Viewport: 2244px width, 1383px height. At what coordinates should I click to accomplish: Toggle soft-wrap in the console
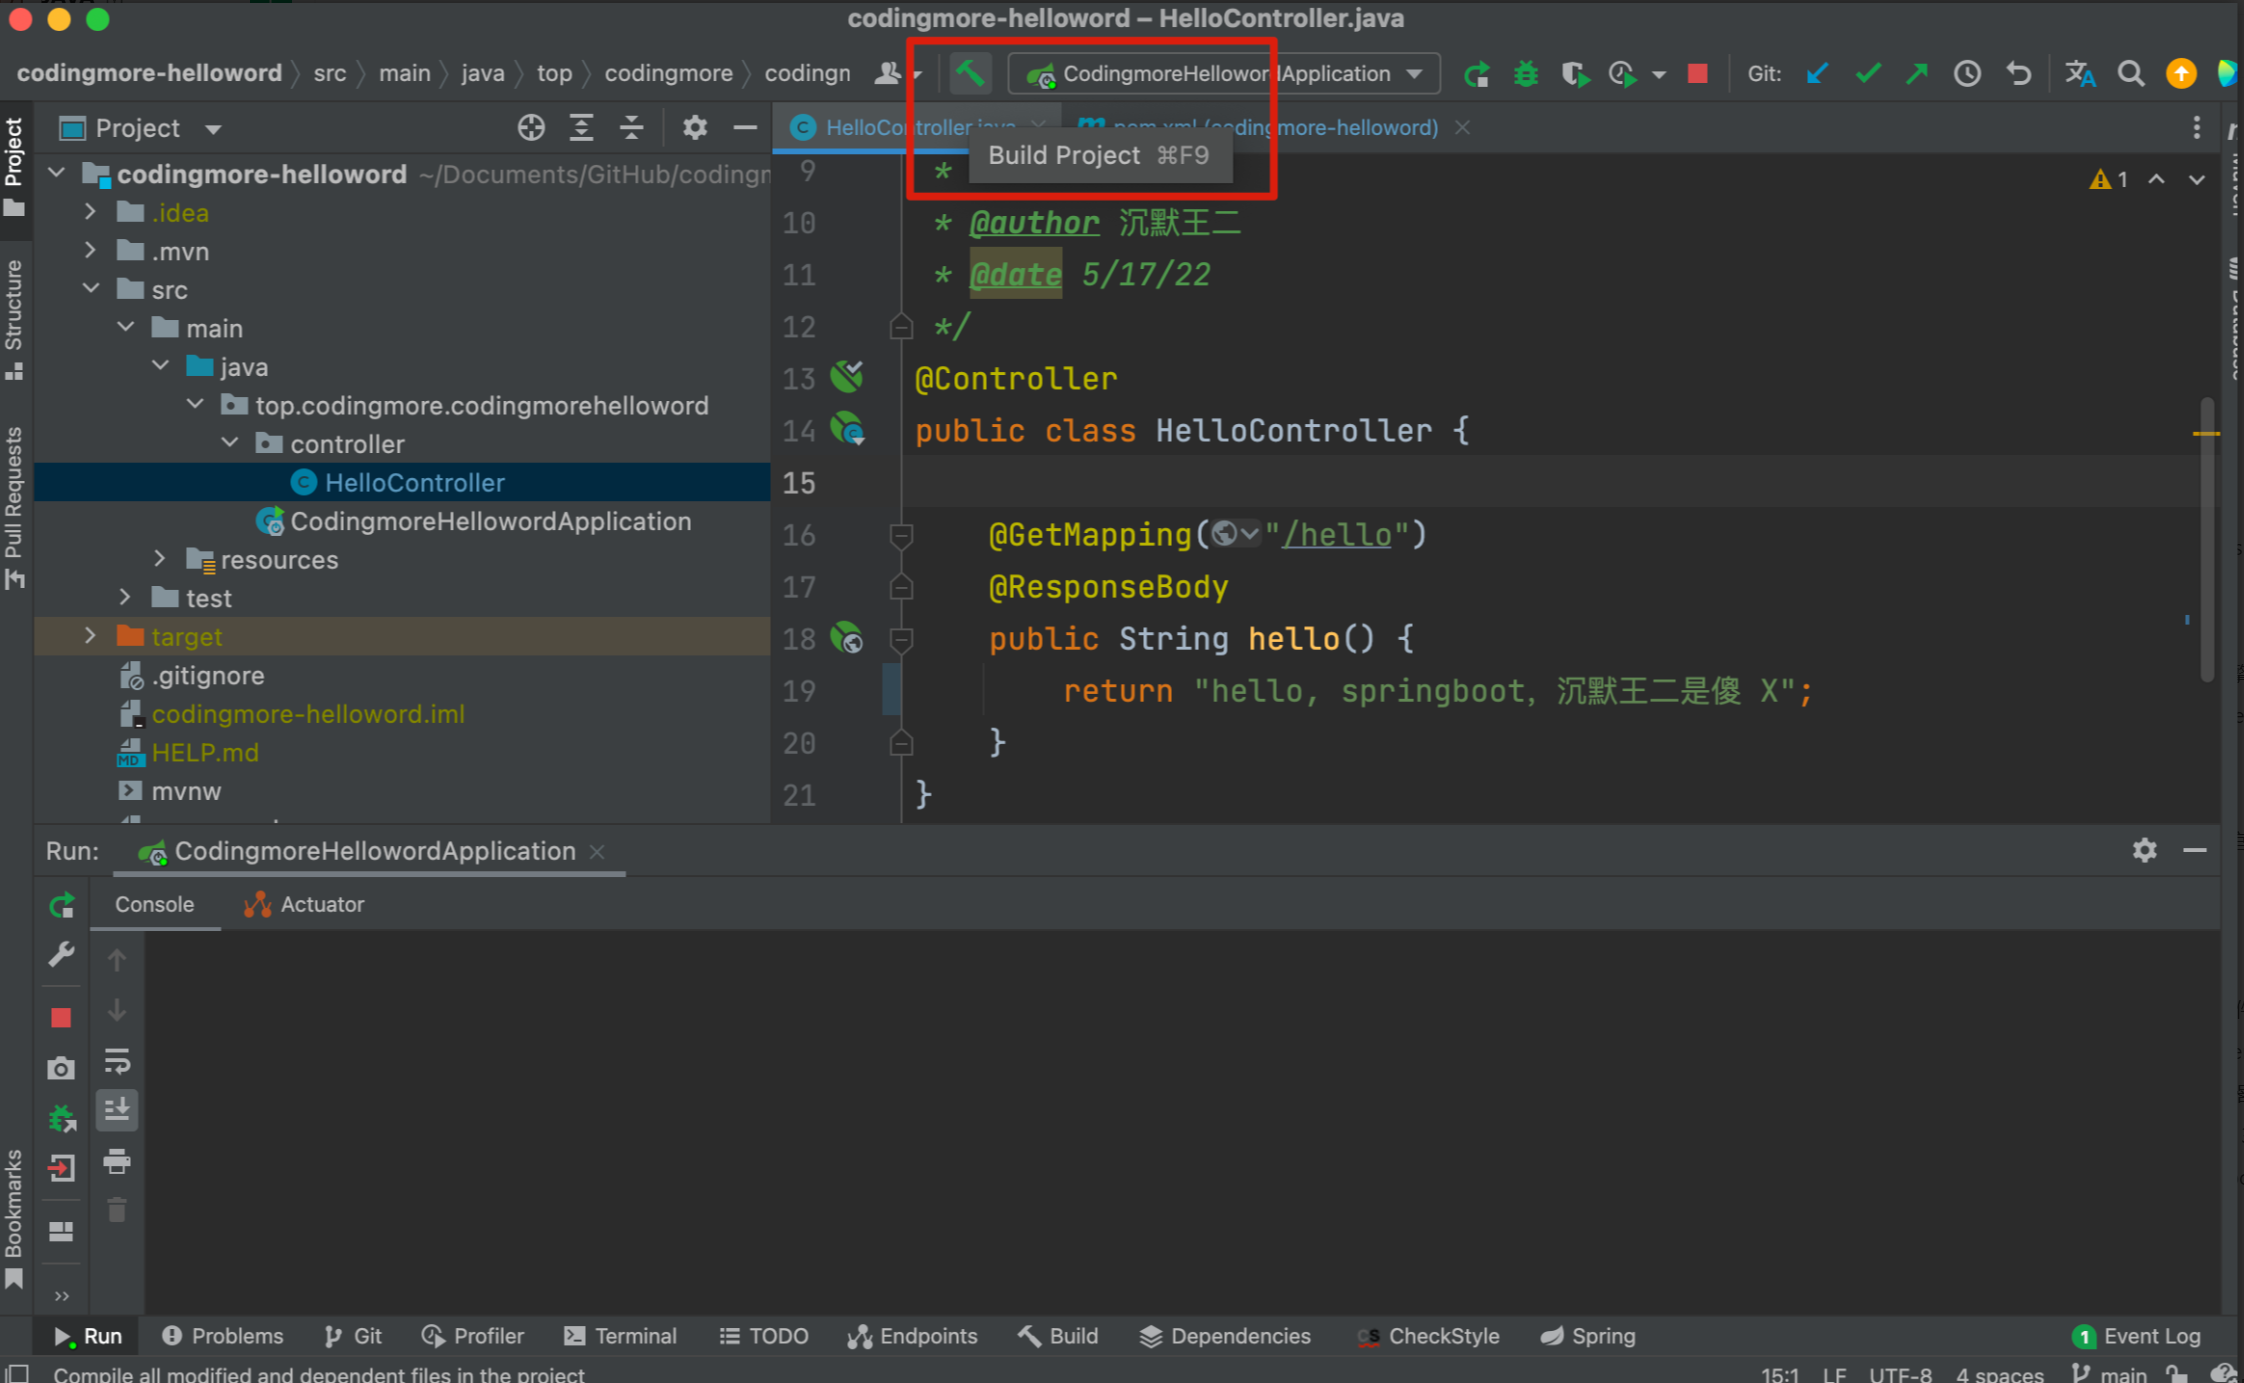pos(117,1061)
